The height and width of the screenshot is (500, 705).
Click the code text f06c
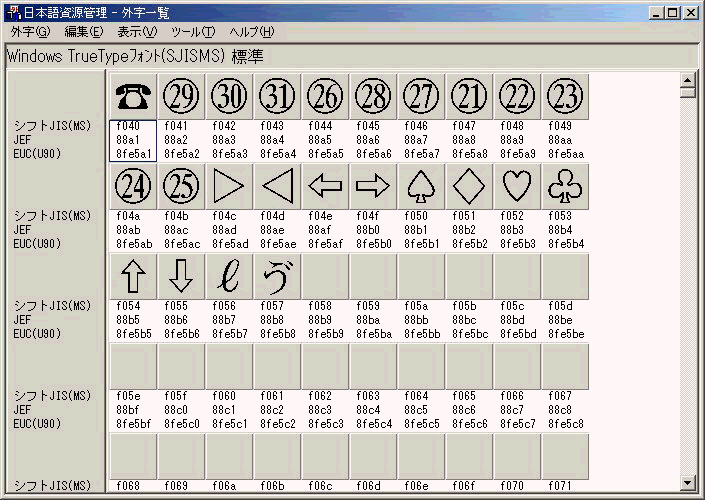pos(320,486)
